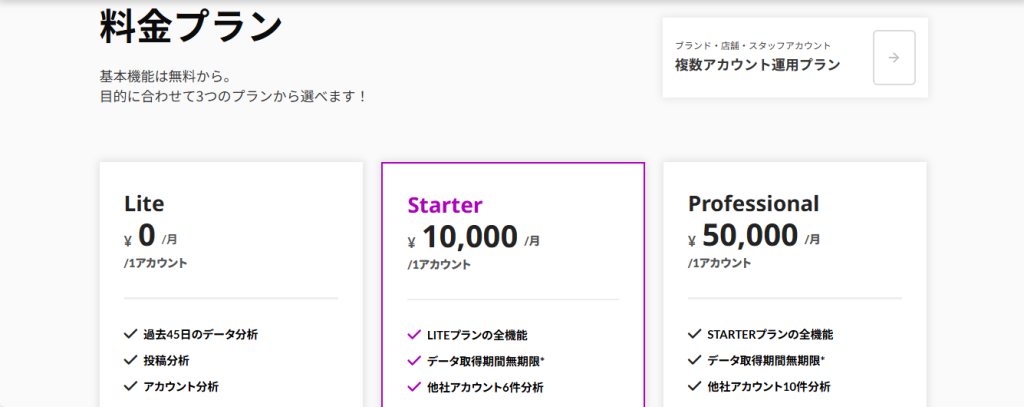Click the checkmark beside STARTERプランの全機能
This screenshot has height=407, width=1024.
(x=695, y=334)
